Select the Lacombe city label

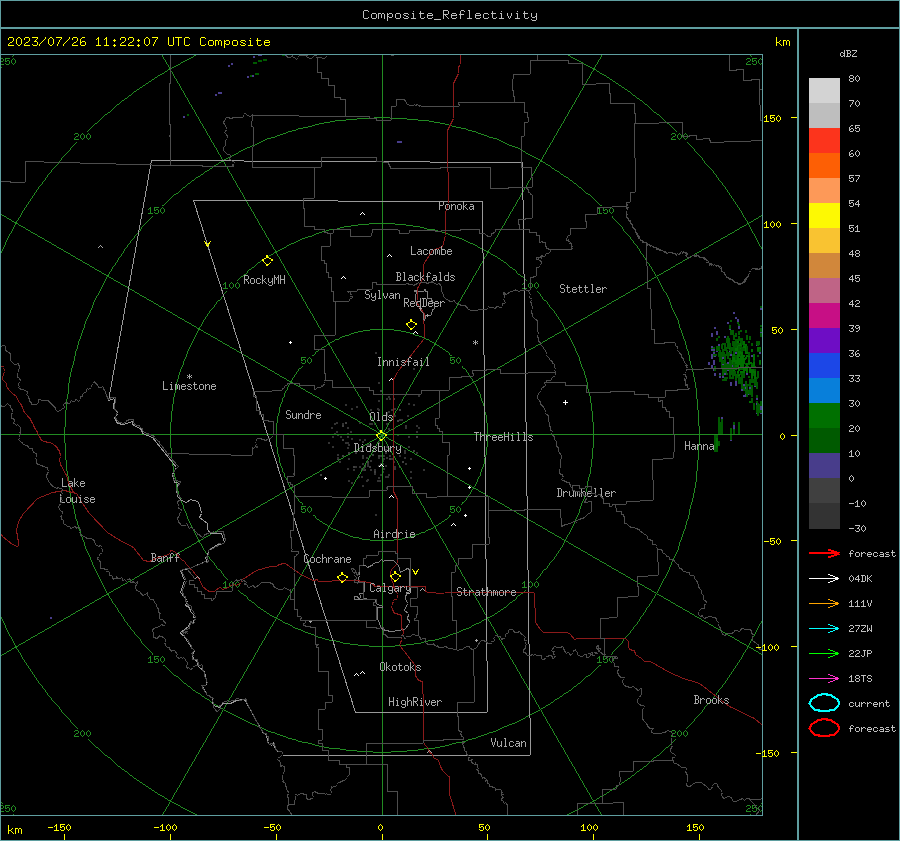[x=431, y=251]
